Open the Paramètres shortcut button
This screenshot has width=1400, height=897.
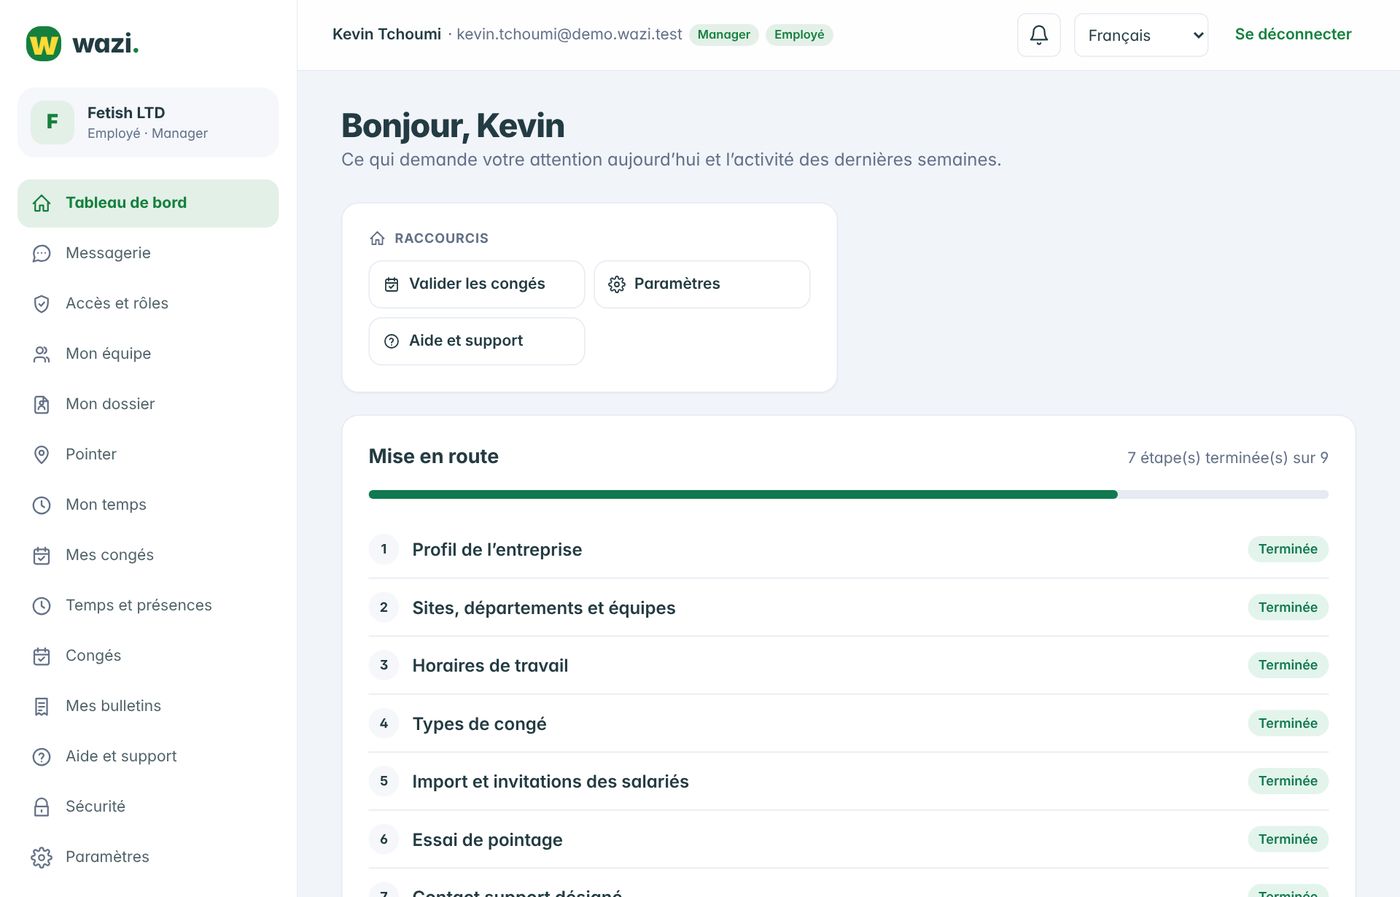click(702, 284)
